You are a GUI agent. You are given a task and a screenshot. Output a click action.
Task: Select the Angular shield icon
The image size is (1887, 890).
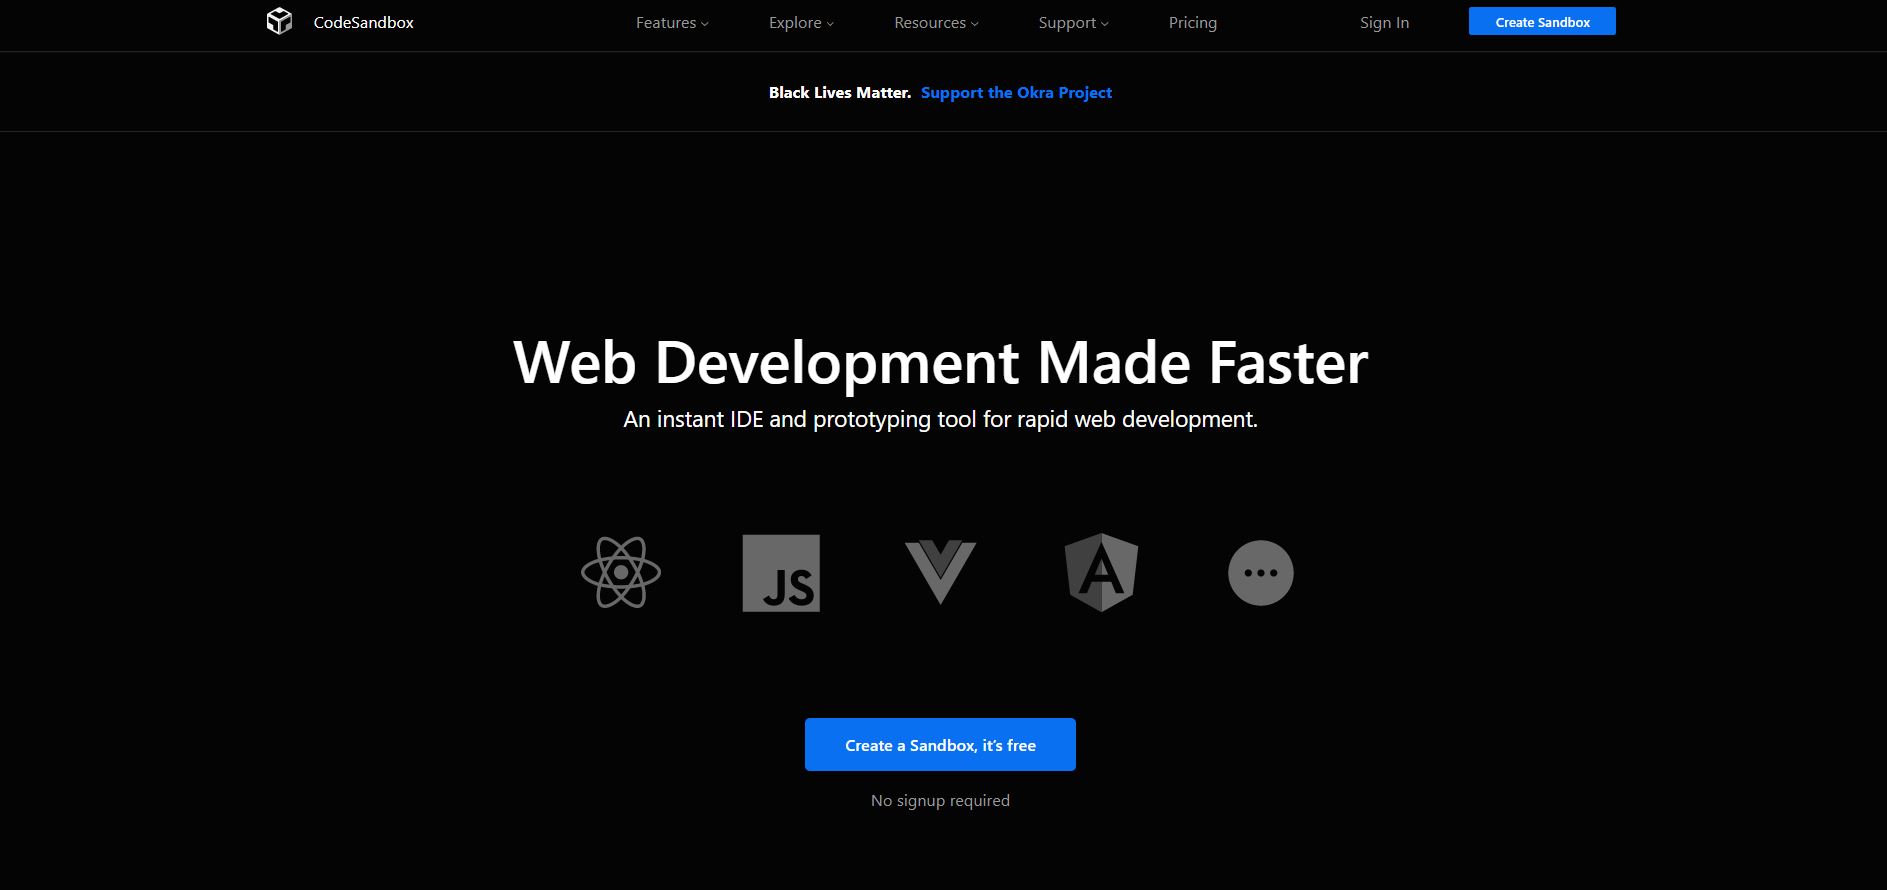click(x=1101, y=572)
